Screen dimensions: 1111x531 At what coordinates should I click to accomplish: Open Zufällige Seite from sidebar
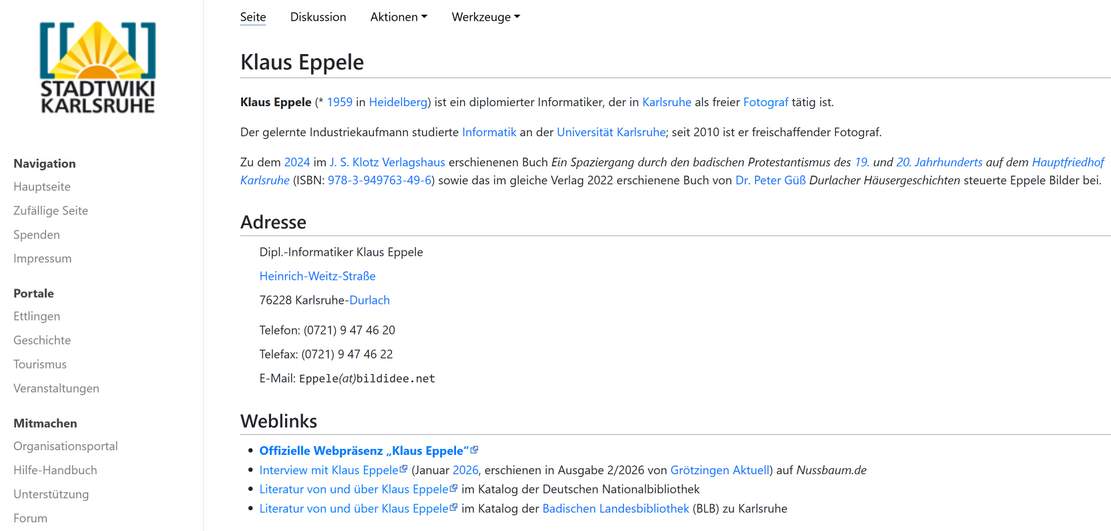click(x=51, y=211)
